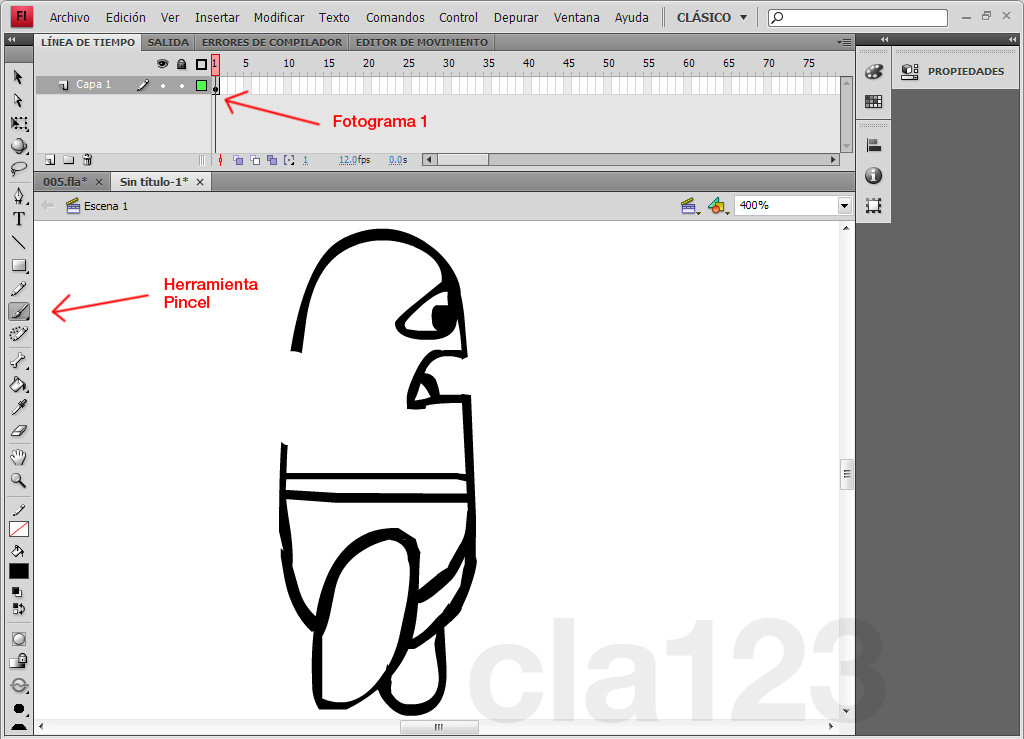Screen dimensions: 1024x739
Task: Open the Color panel palette icon
Action: pyautogui.click(x=873, y=71)
